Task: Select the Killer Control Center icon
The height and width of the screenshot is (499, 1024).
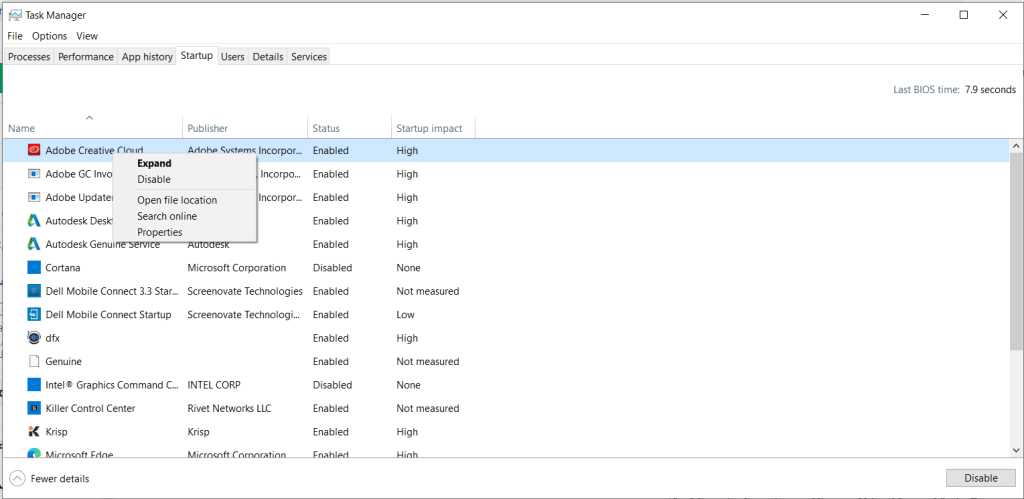Action: 34,409
